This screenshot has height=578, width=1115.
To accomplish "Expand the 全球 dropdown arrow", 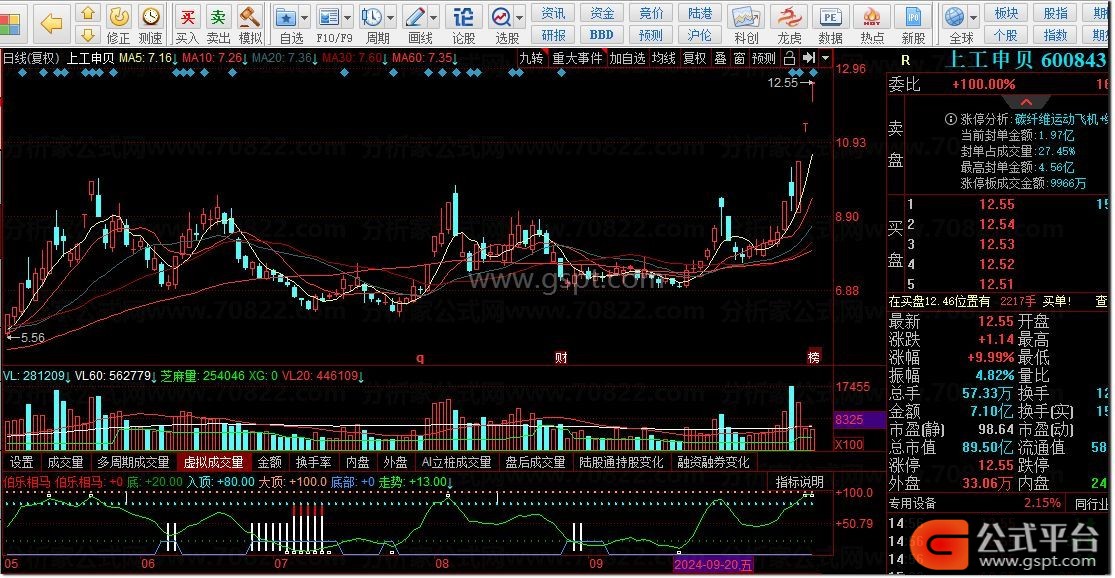I will [973, 17].
